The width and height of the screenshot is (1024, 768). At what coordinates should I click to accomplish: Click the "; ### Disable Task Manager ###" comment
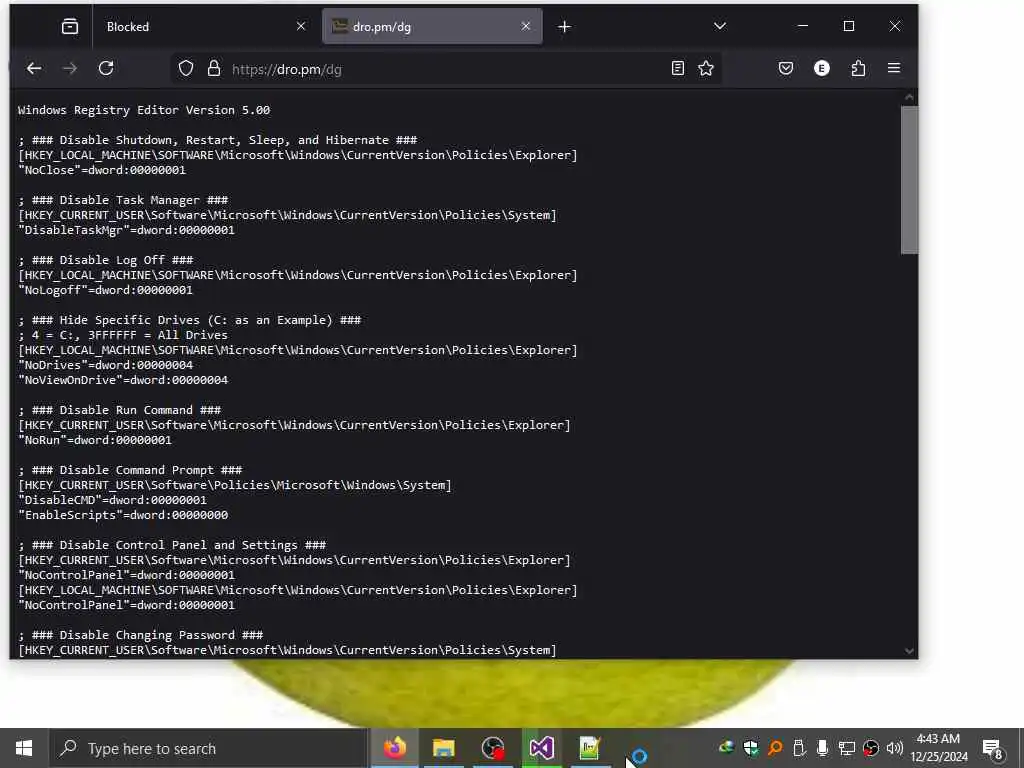click(123, 200)
